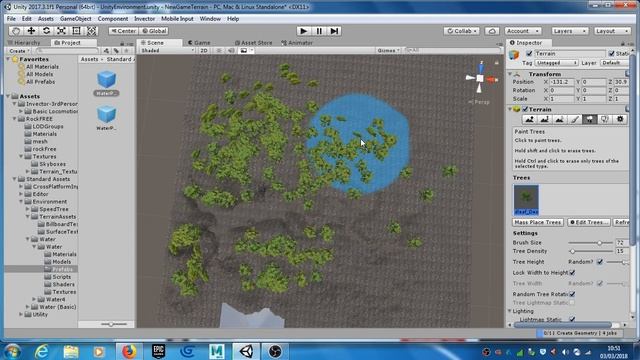
Task: Select Paint Details terrain tool
Action: (x=605, y=119)
